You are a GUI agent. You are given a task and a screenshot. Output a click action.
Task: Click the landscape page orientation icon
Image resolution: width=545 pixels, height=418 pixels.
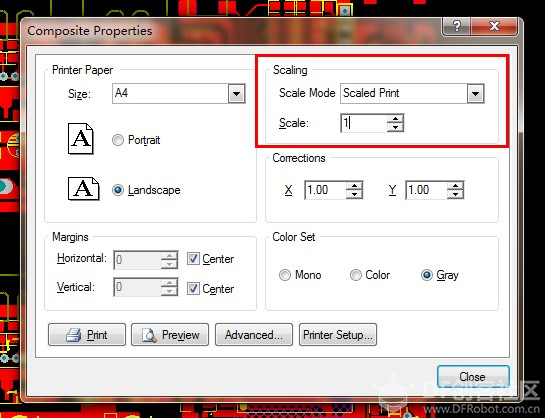83,188
